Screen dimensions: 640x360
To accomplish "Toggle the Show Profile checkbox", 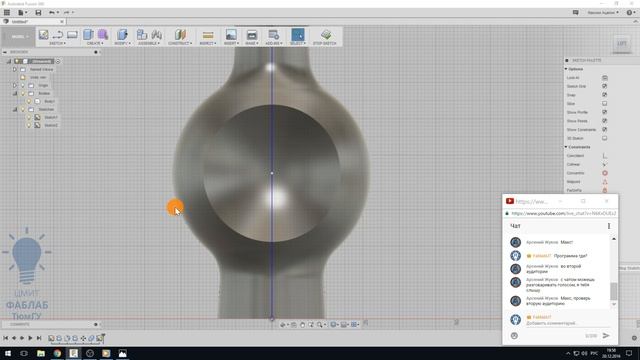I will pyautogui.click(x=604, y=112).
